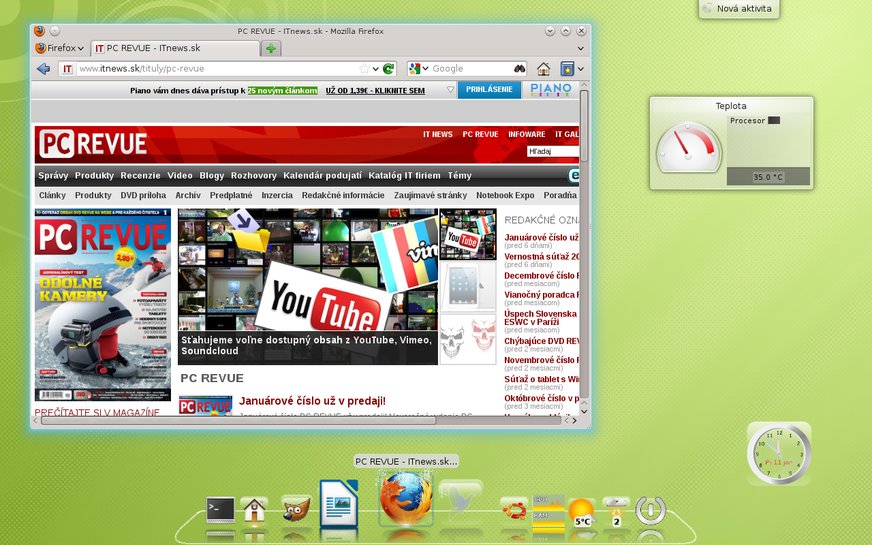This screenshot has width=872, height=545.
Task: Launch GIMP from the dock
Action: pyautogui.click(x=295, y=509)
